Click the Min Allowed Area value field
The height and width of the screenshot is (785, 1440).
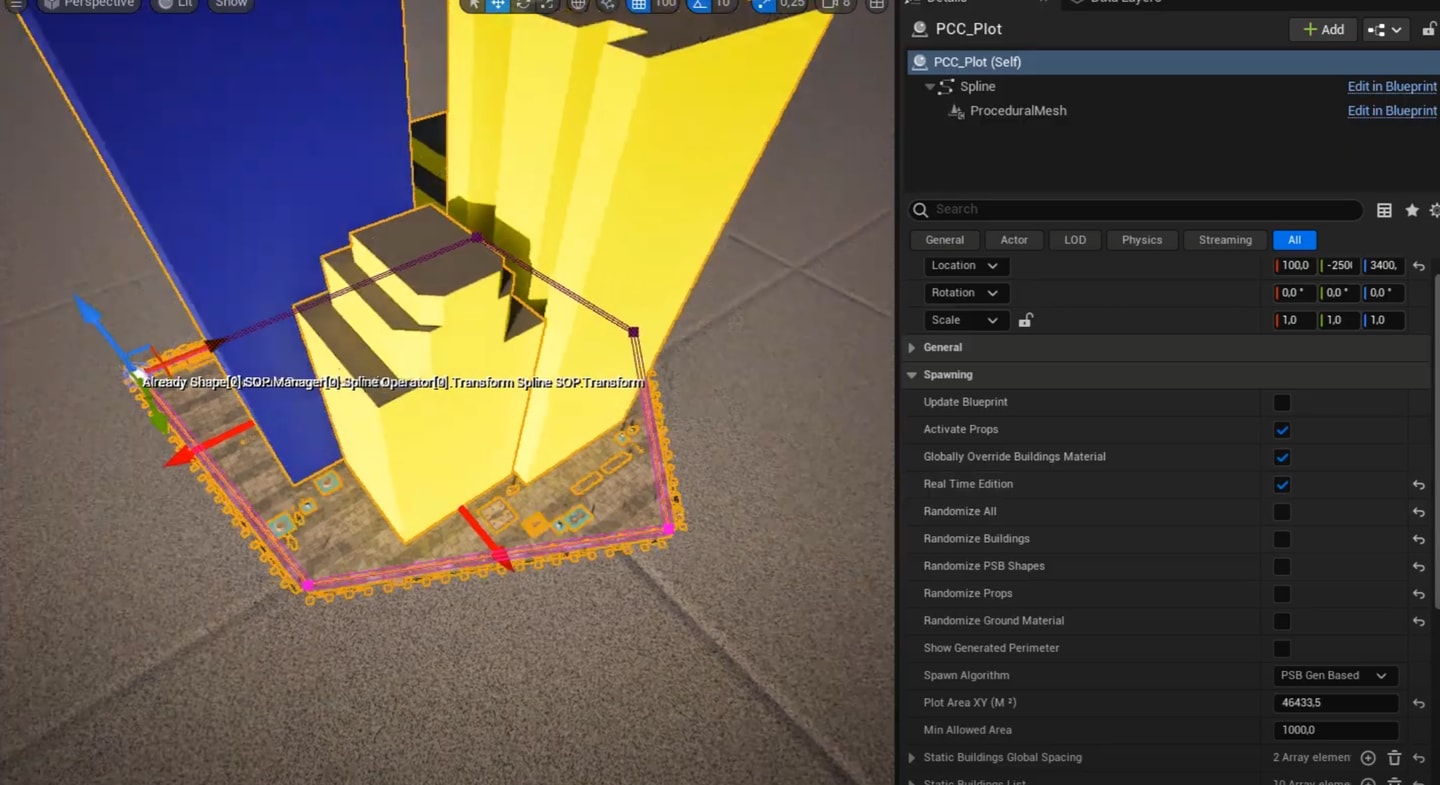(x=1335, y=731)
